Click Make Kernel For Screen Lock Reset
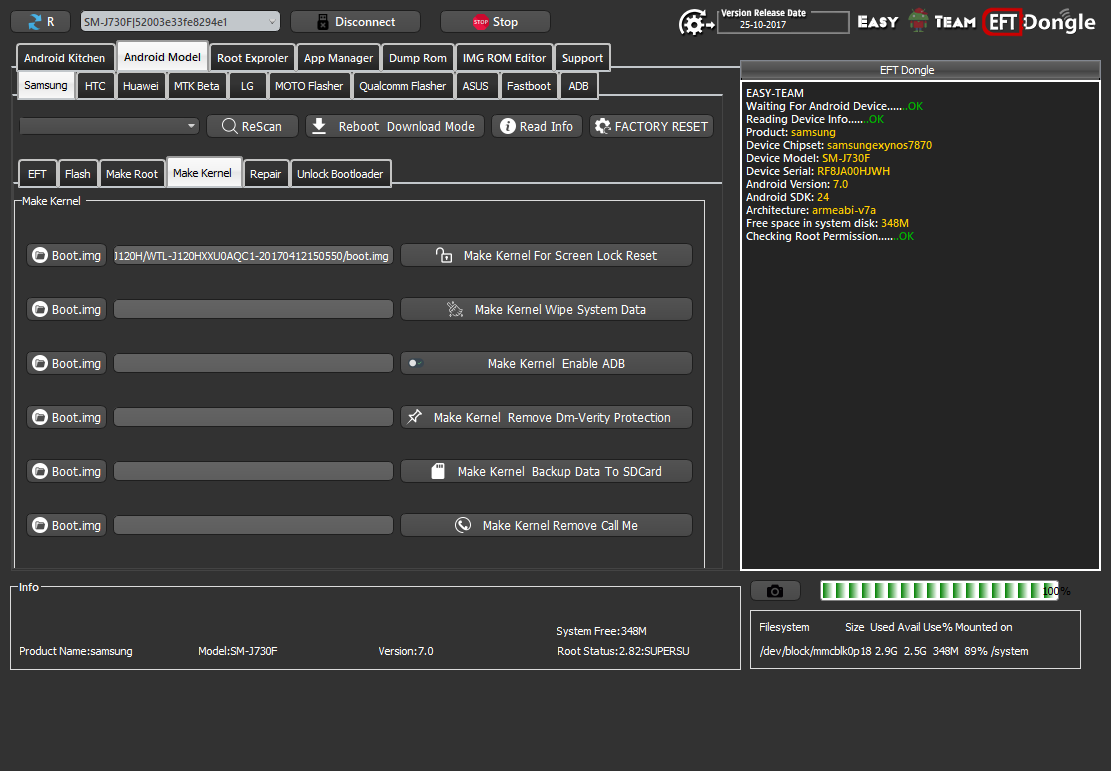1111x771 pixels. click(x=546, y=256)
